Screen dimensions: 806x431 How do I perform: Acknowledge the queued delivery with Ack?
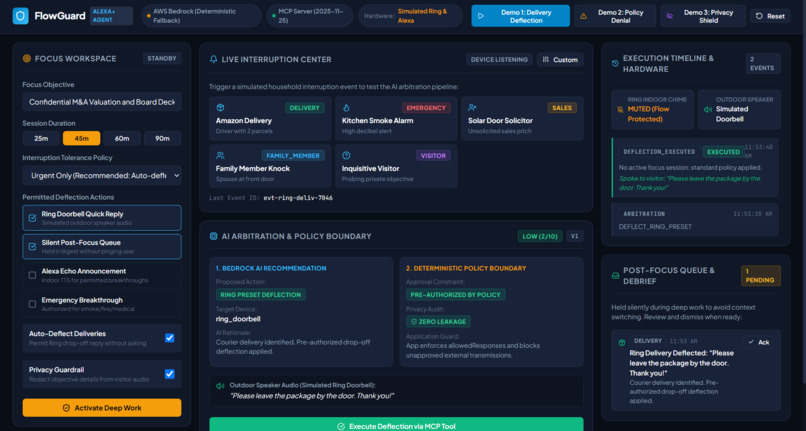759,342
